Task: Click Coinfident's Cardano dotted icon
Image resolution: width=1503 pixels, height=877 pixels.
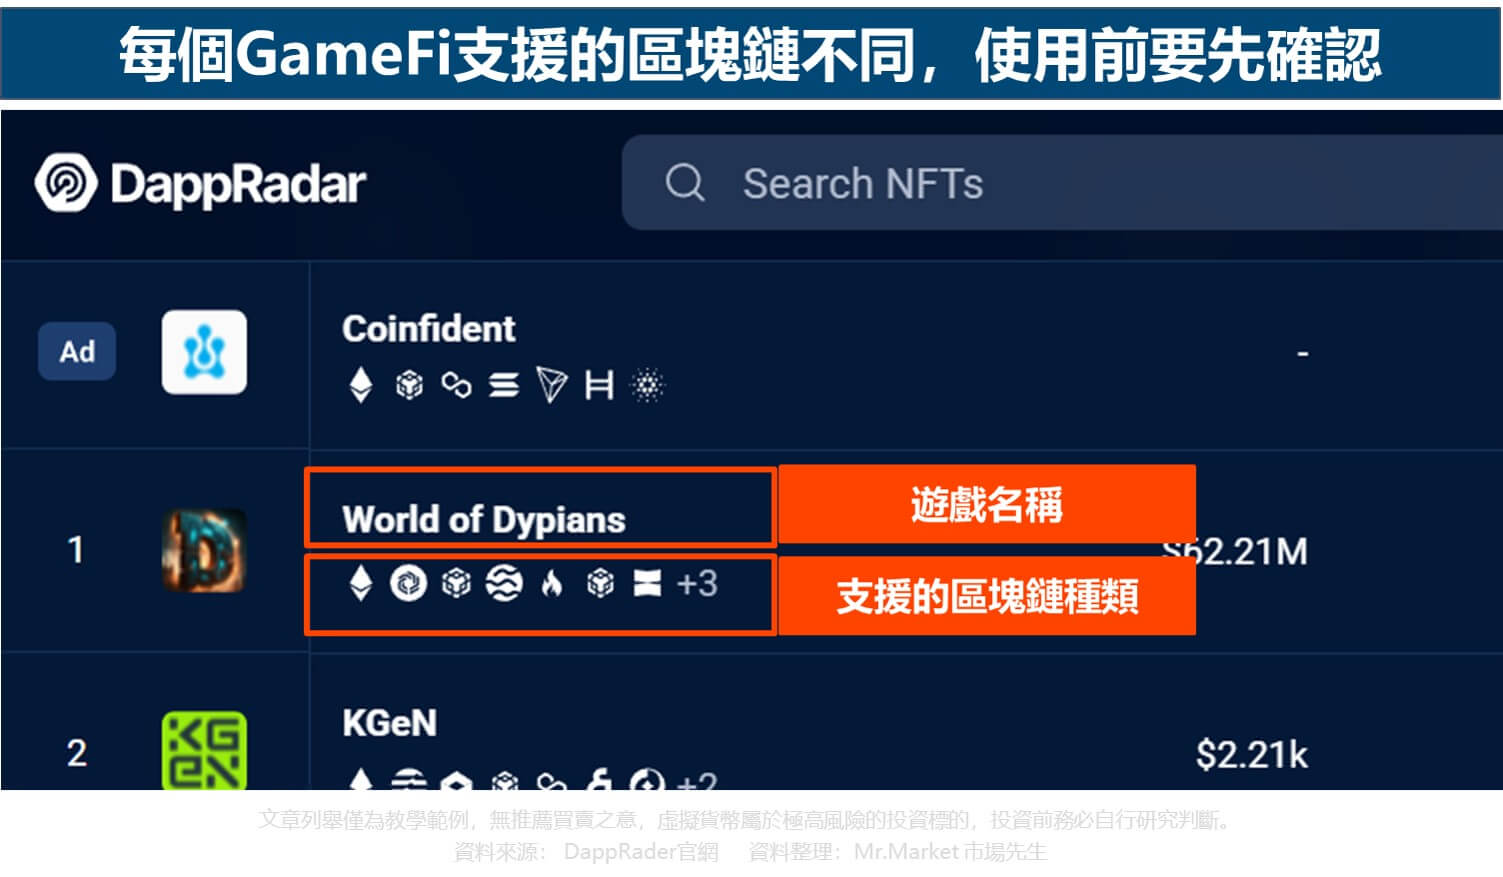Action: point(648,385)
